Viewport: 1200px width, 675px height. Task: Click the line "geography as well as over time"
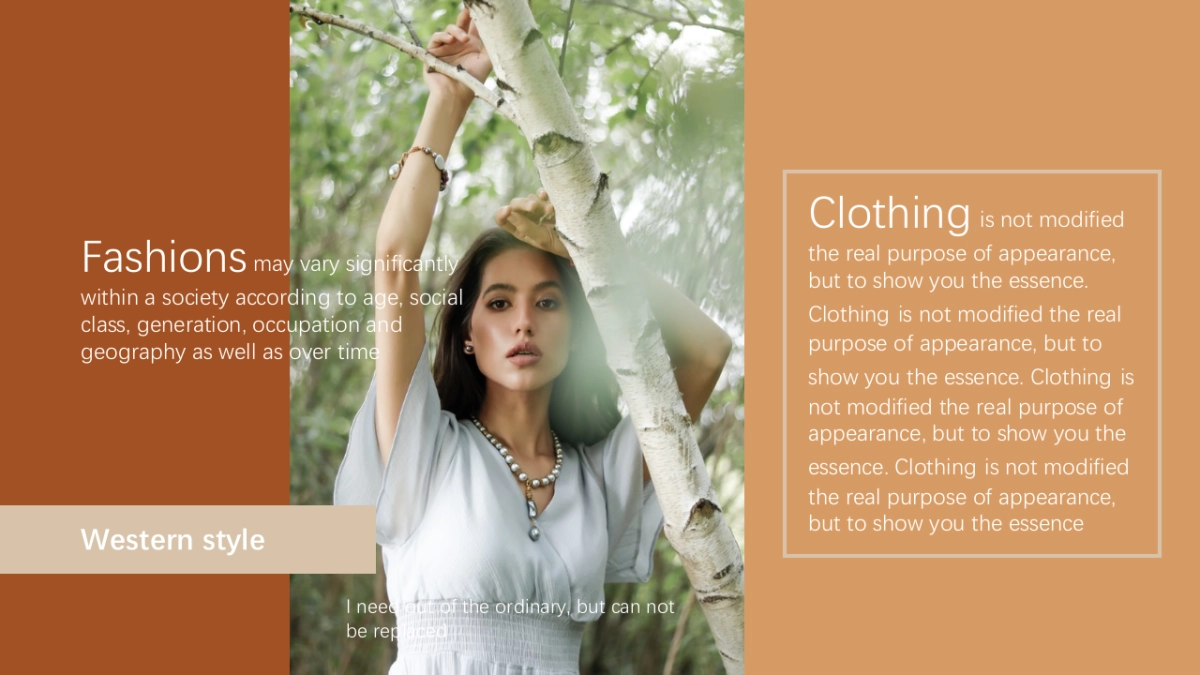tap(230, 352)
